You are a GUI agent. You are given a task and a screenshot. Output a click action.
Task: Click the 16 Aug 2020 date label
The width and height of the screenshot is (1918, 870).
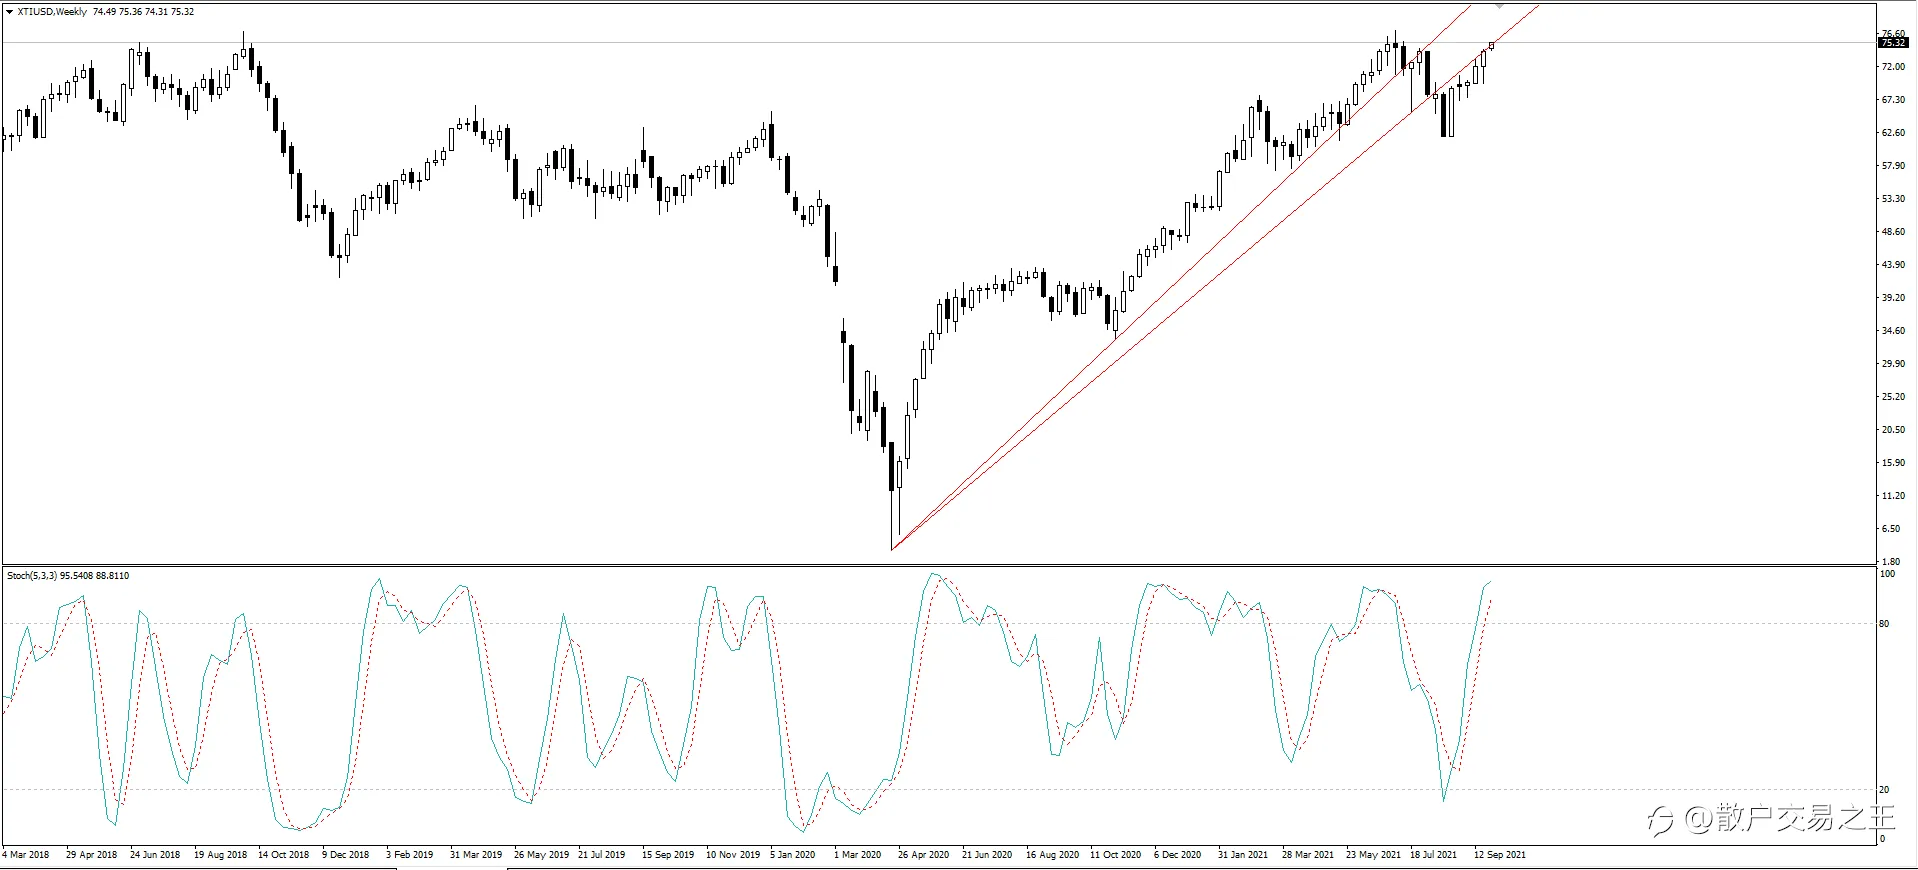(x=1053, y=855)
